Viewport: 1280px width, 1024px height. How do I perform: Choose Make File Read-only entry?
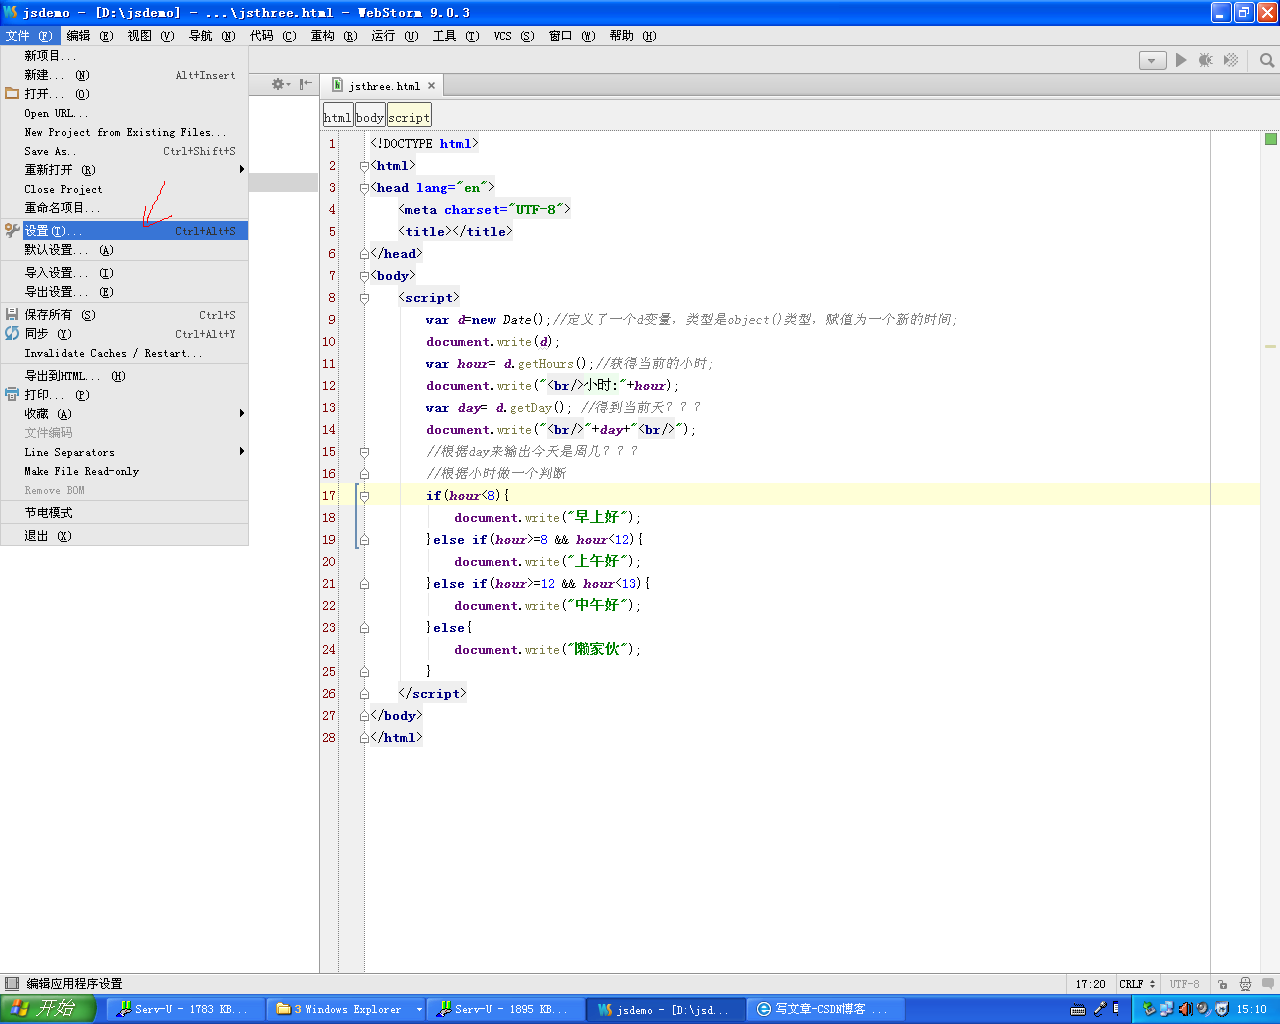[x=124, y=471]
